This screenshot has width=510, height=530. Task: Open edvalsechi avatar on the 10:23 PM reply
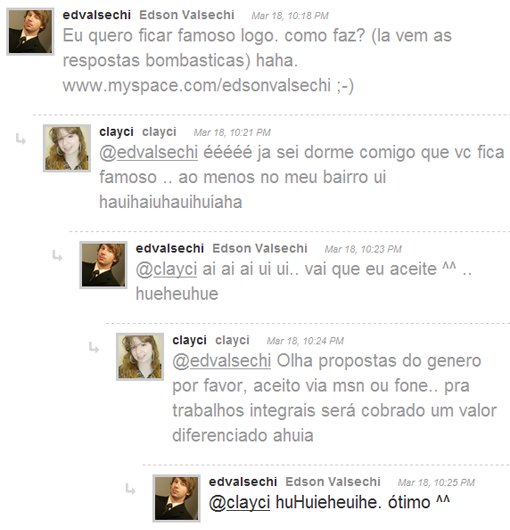(103, 265)
